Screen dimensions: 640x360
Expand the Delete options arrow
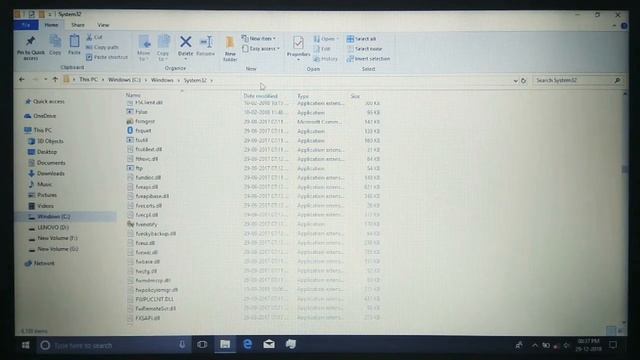pos(185,59)
